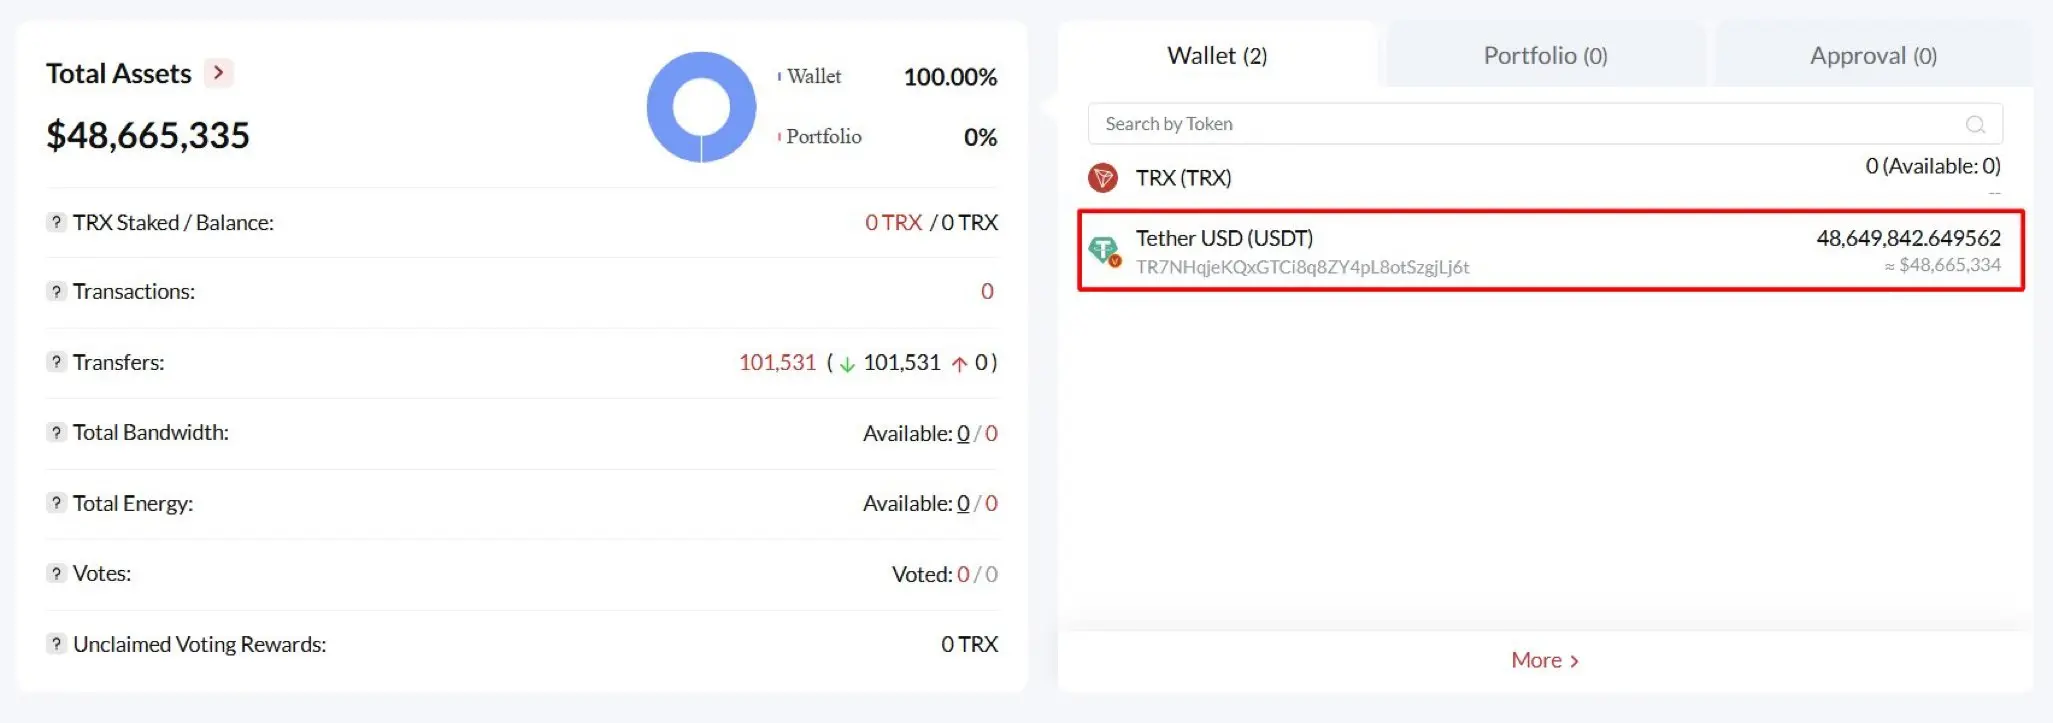This screenshot has height=723, width=2053.
Task: Click the question mark beside Transfers
Action: [x=57, y=362]
